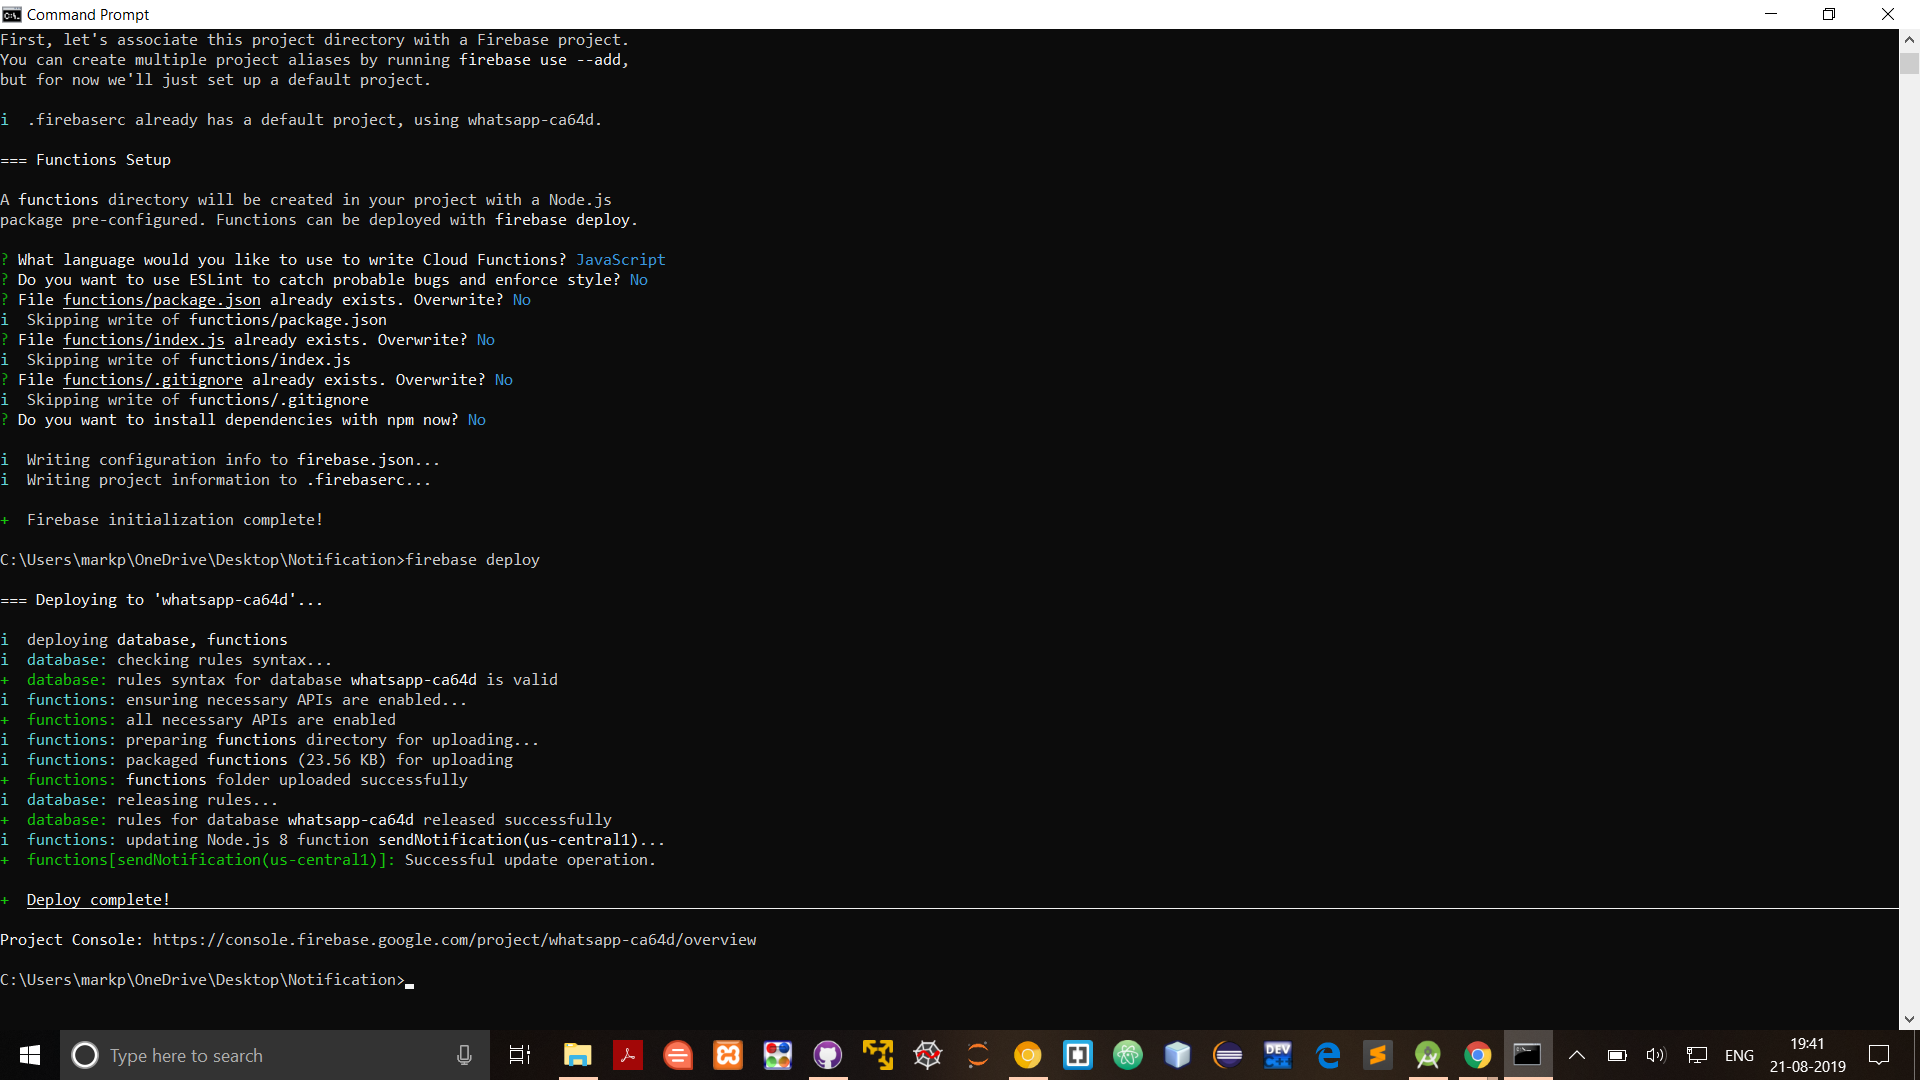Open Firebase console project link
The height and width of the screenshot is (1080, 1920).
[454, 939]
